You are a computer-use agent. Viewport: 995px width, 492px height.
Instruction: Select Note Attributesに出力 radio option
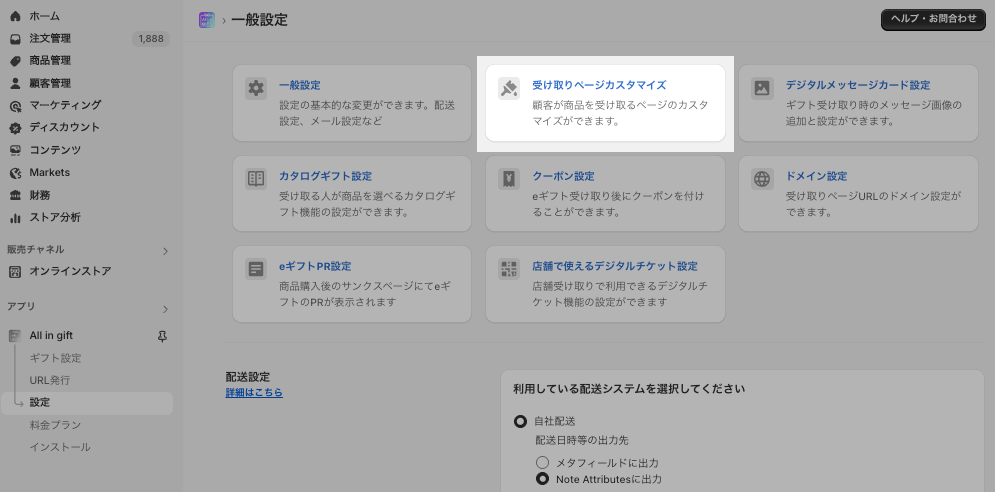tap(542, 479)
